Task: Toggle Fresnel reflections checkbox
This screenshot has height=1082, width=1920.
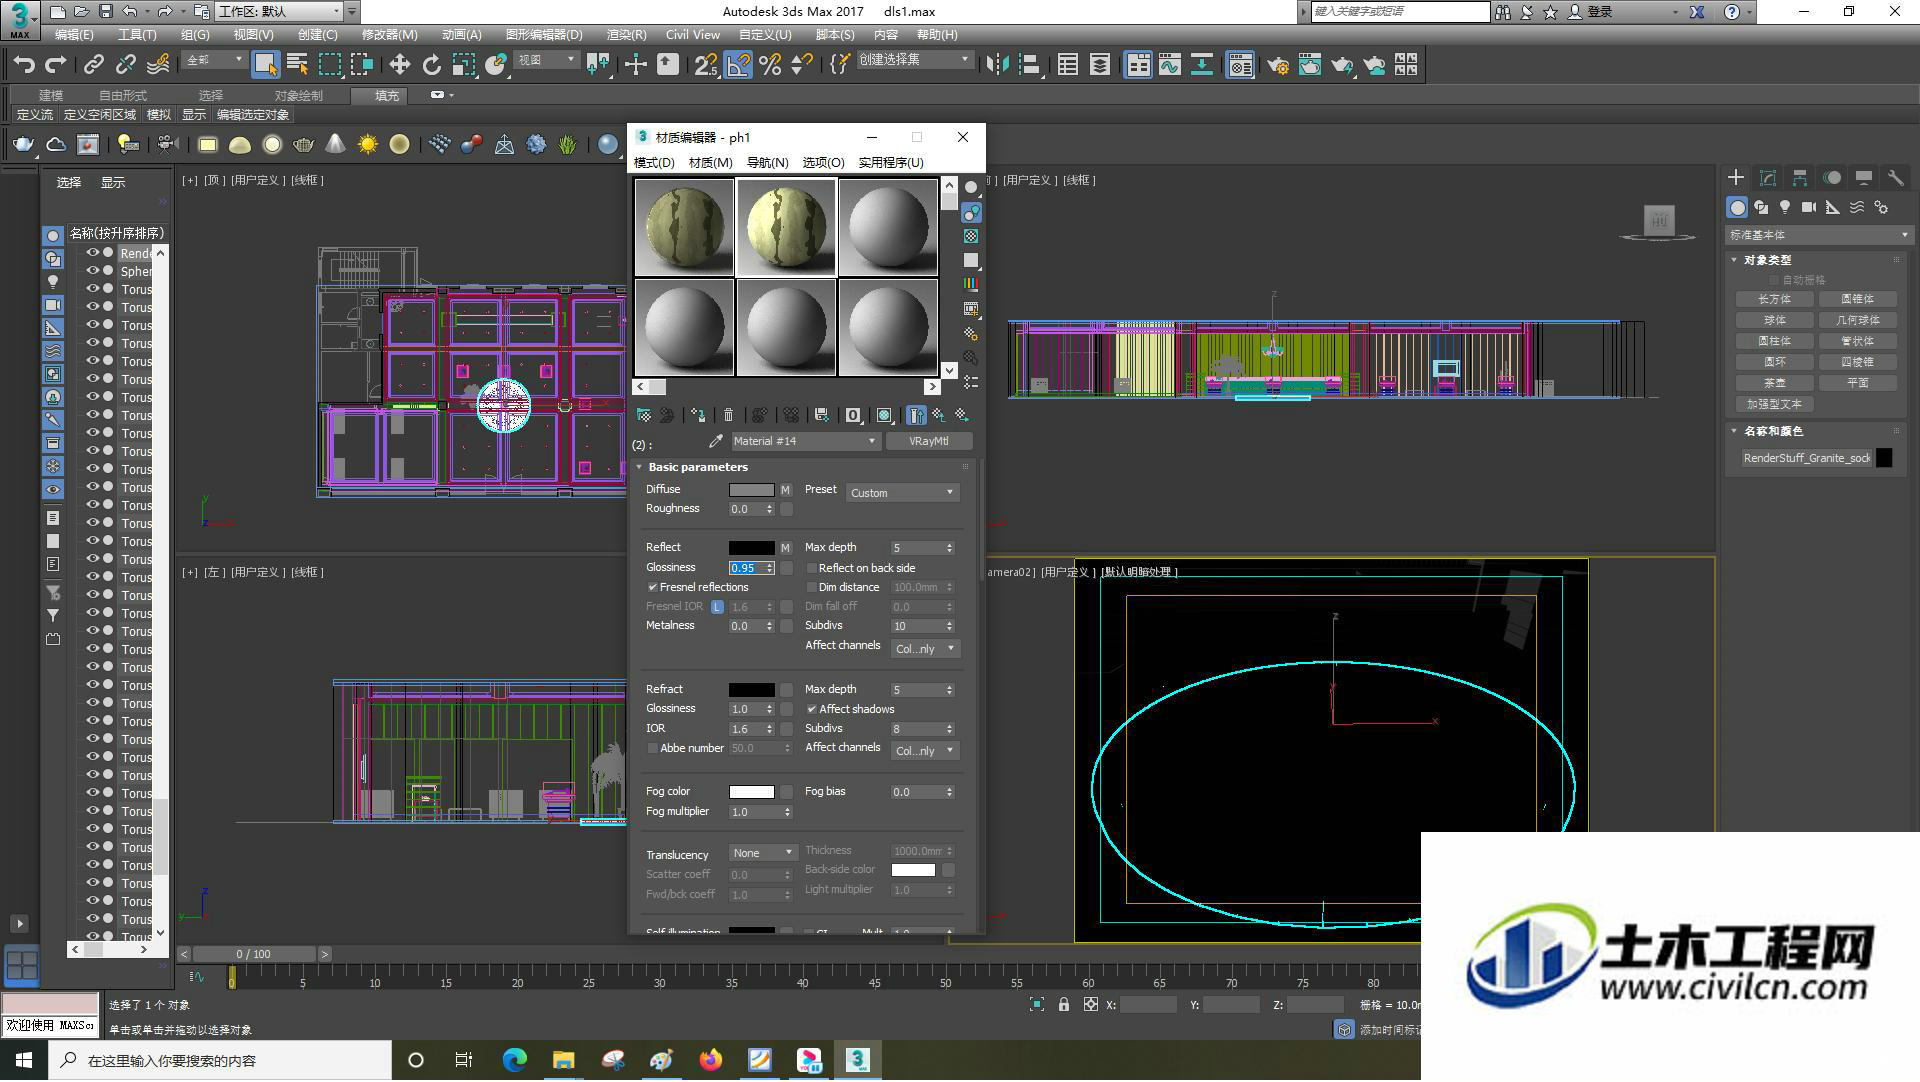Action: click(x=652, y=587)
